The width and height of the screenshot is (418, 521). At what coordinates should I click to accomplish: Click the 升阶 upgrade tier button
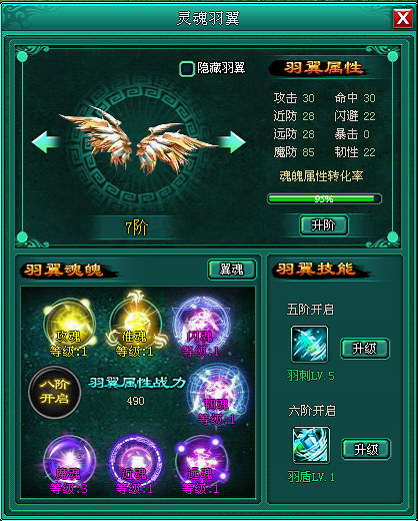point(324,225)
